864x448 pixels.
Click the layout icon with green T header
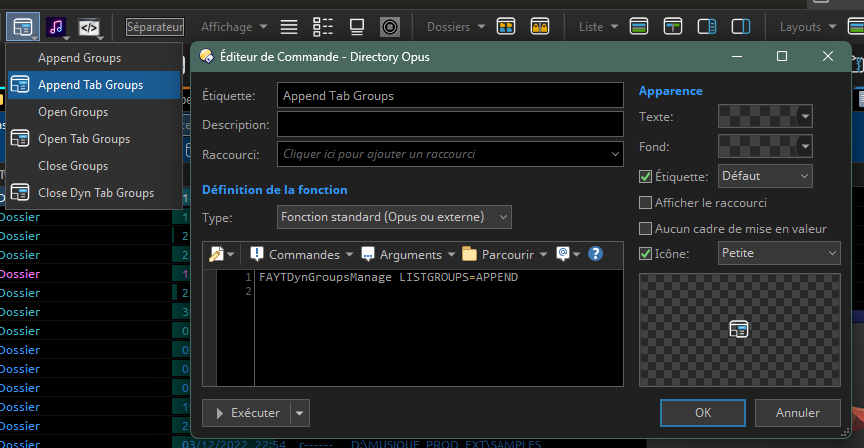point(673,26)
